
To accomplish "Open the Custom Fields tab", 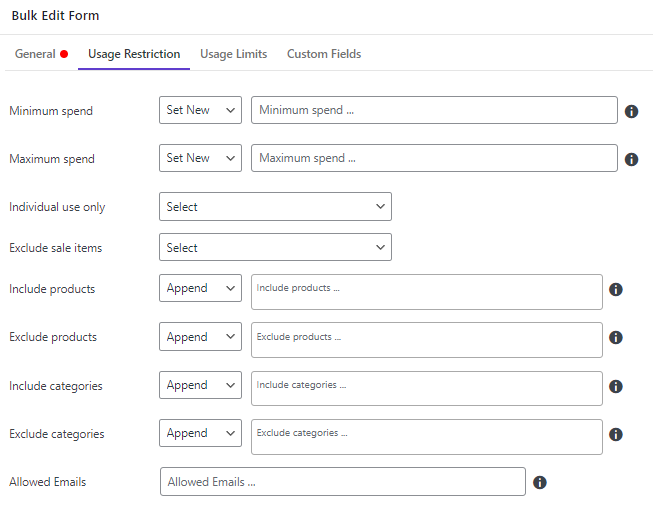I will pos(324,54).
